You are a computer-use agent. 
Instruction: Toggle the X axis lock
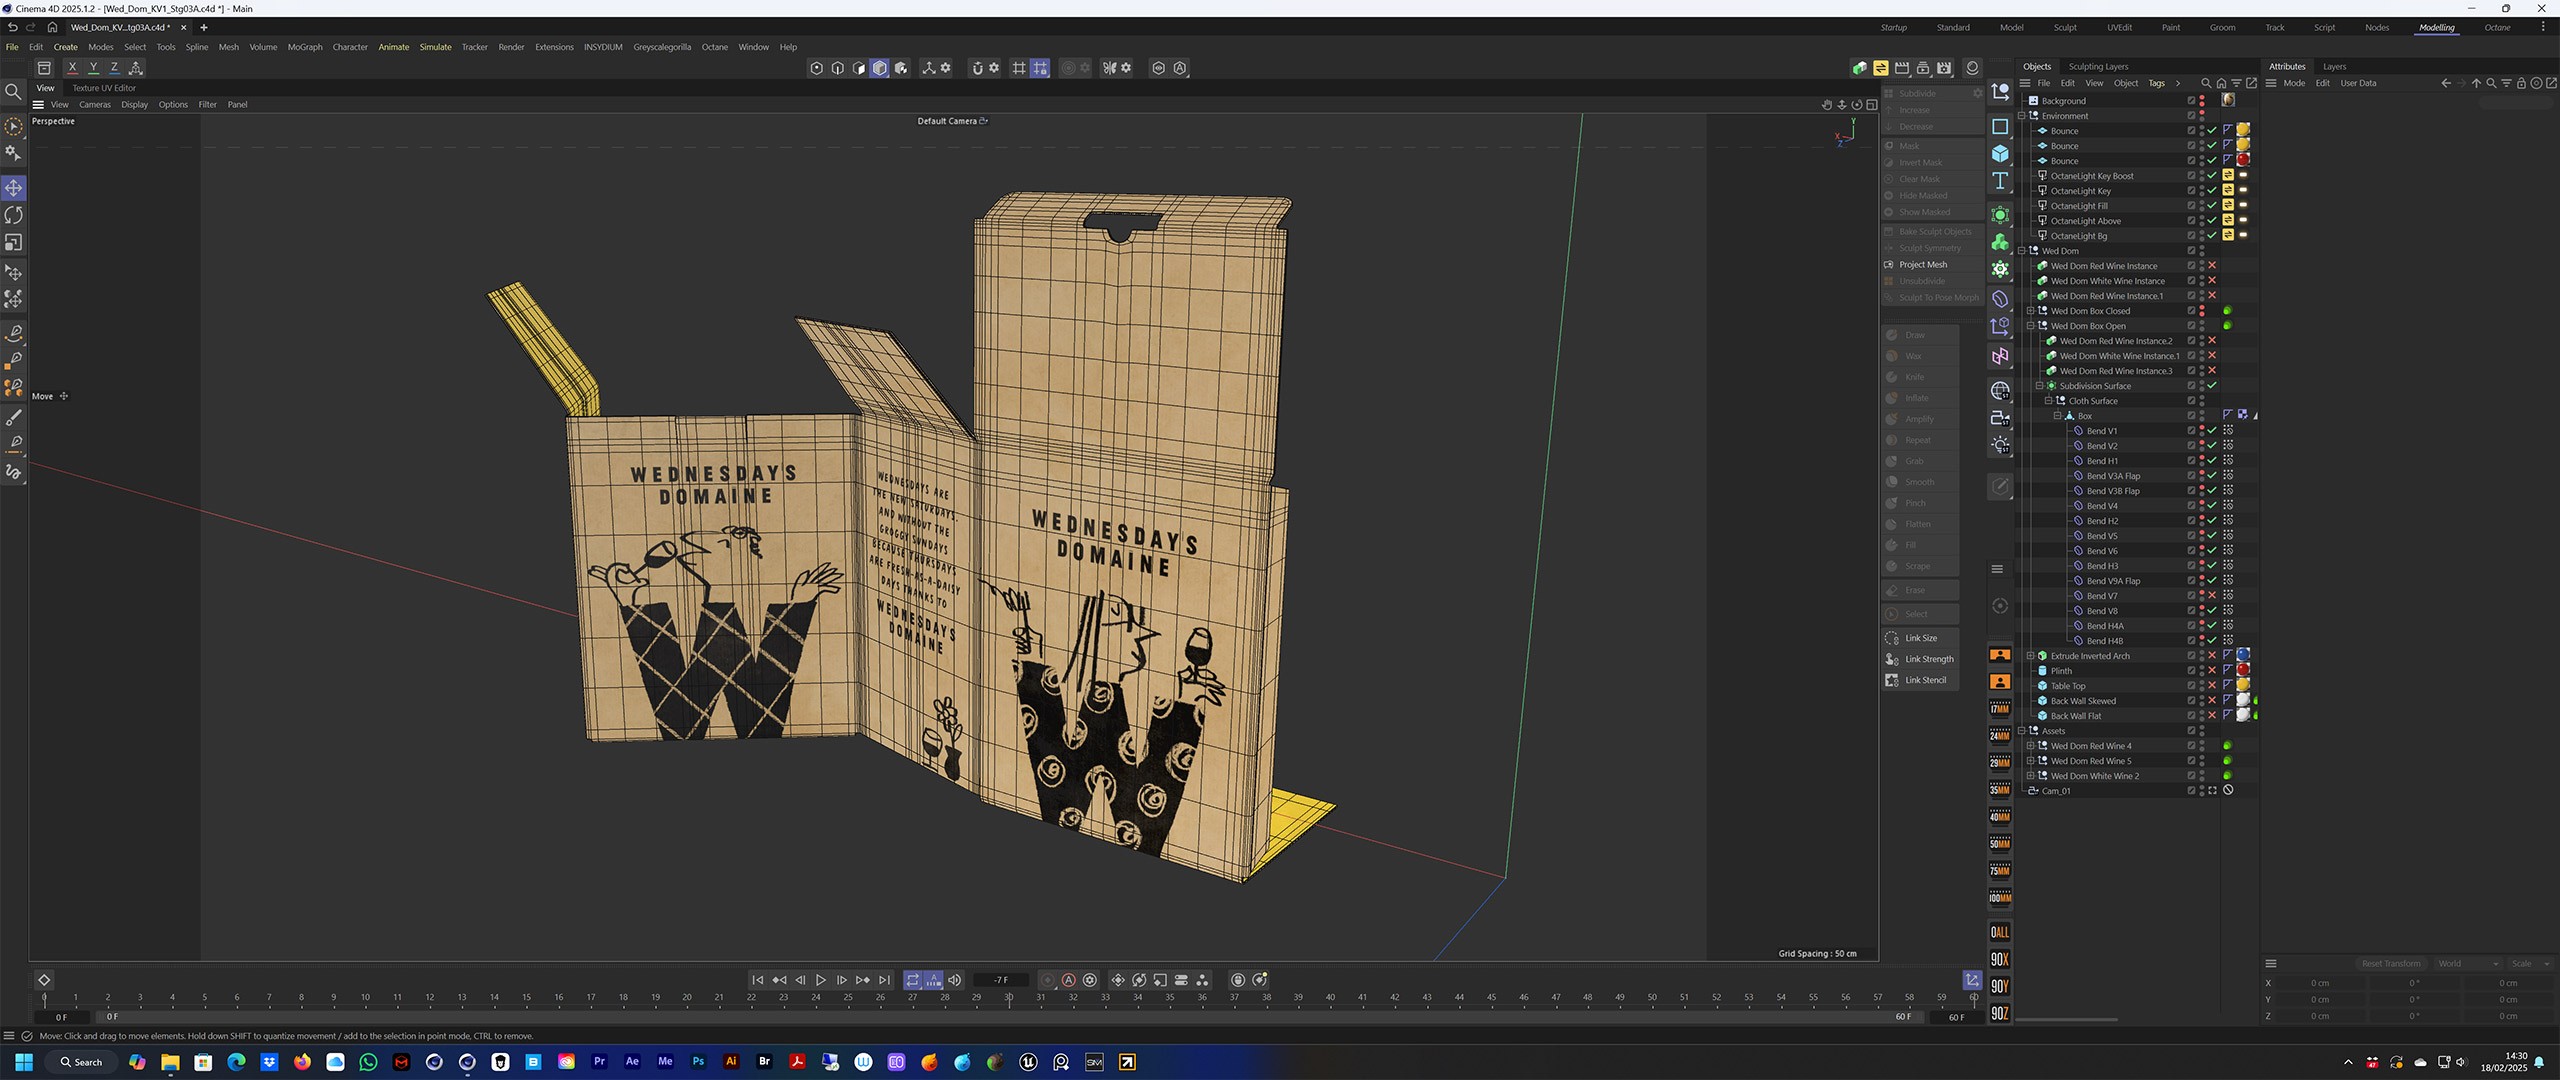coord(72,68)
